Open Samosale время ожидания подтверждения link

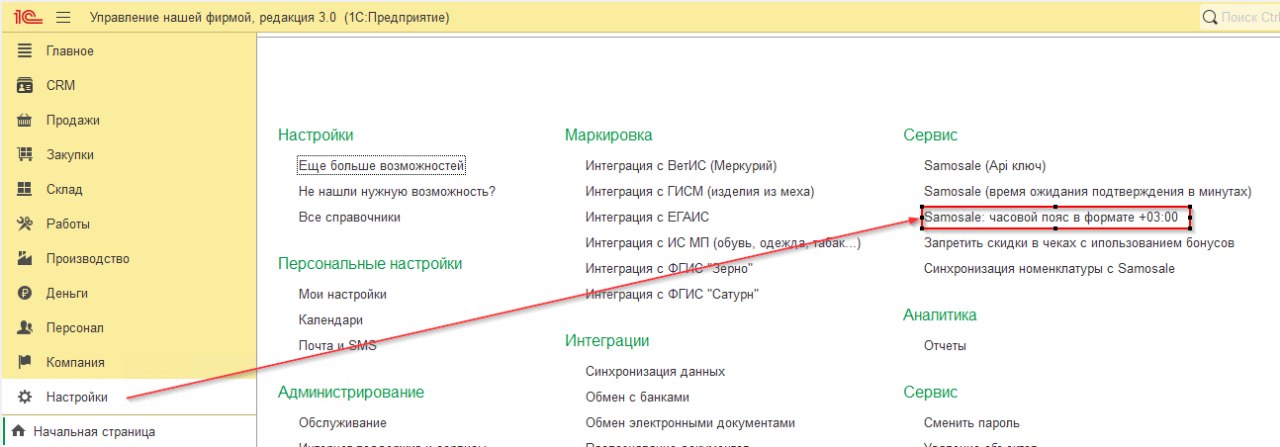click(x=1088, y=191)
